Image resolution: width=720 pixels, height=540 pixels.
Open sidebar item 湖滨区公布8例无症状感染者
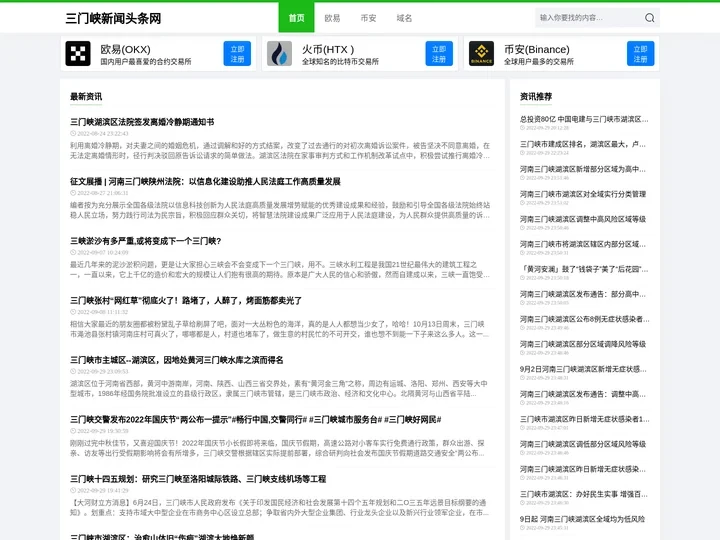(x=585, y=319)
